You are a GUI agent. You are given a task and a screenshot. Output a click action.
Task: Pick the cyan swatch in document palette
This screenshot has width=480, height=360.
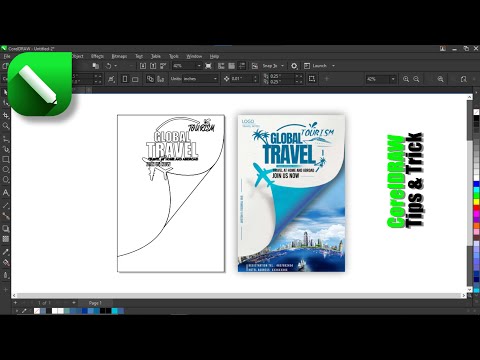pos(115,311)
